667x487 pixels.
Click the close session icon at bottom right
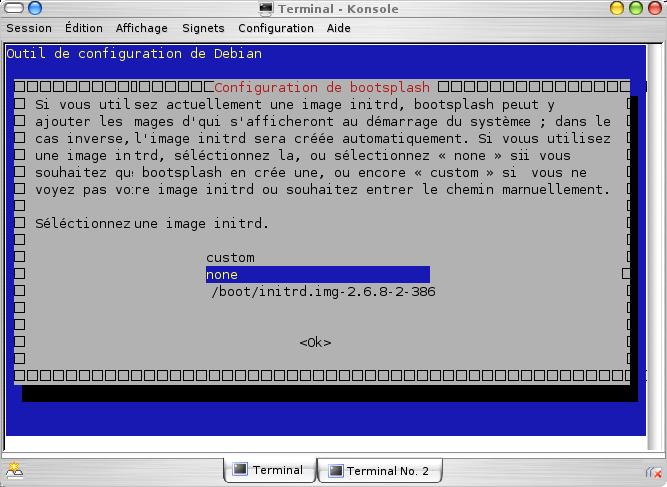(653, 472)
